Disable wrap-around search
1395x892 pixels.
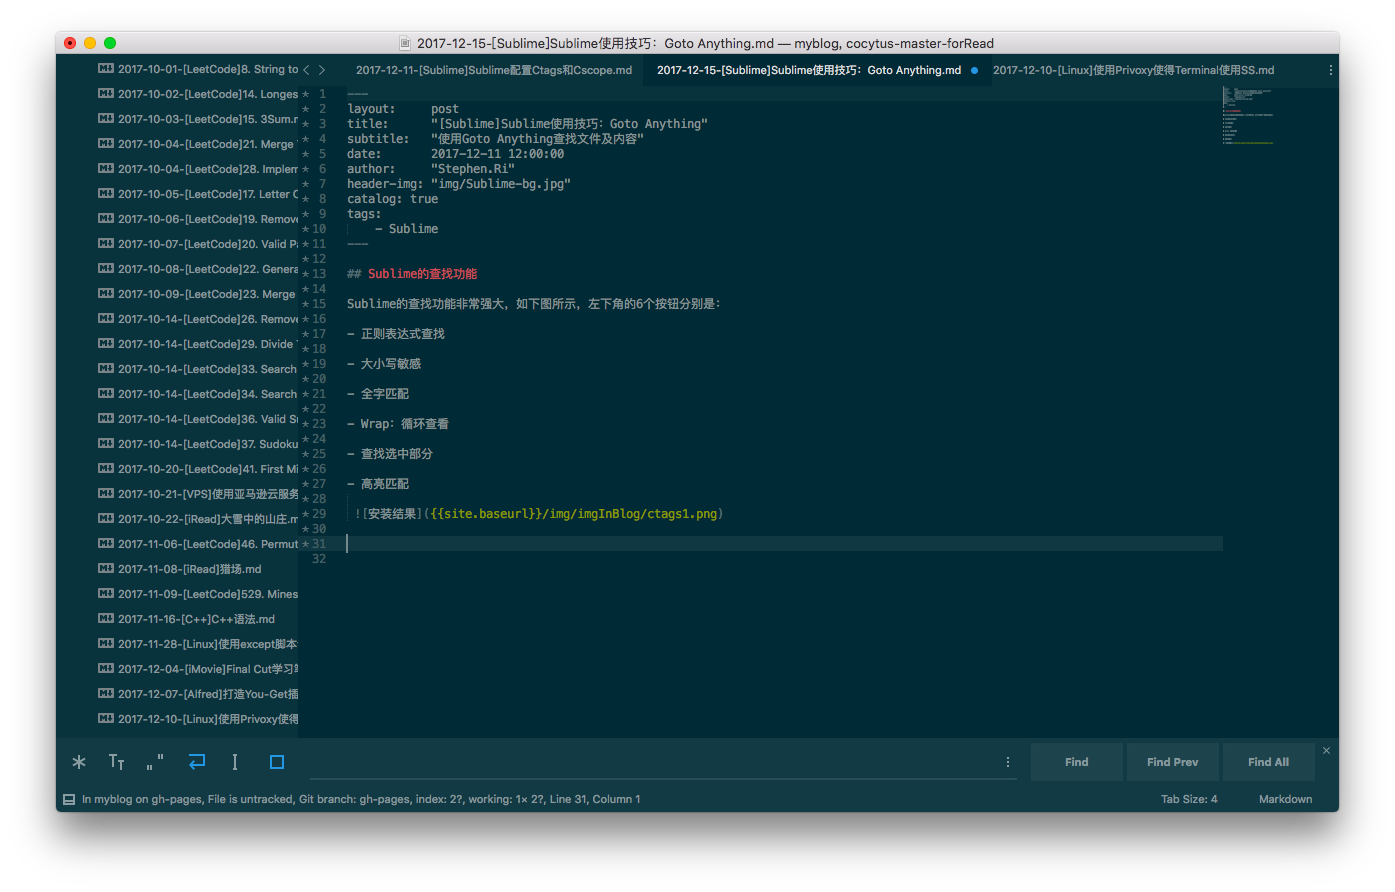click(197, 762)
